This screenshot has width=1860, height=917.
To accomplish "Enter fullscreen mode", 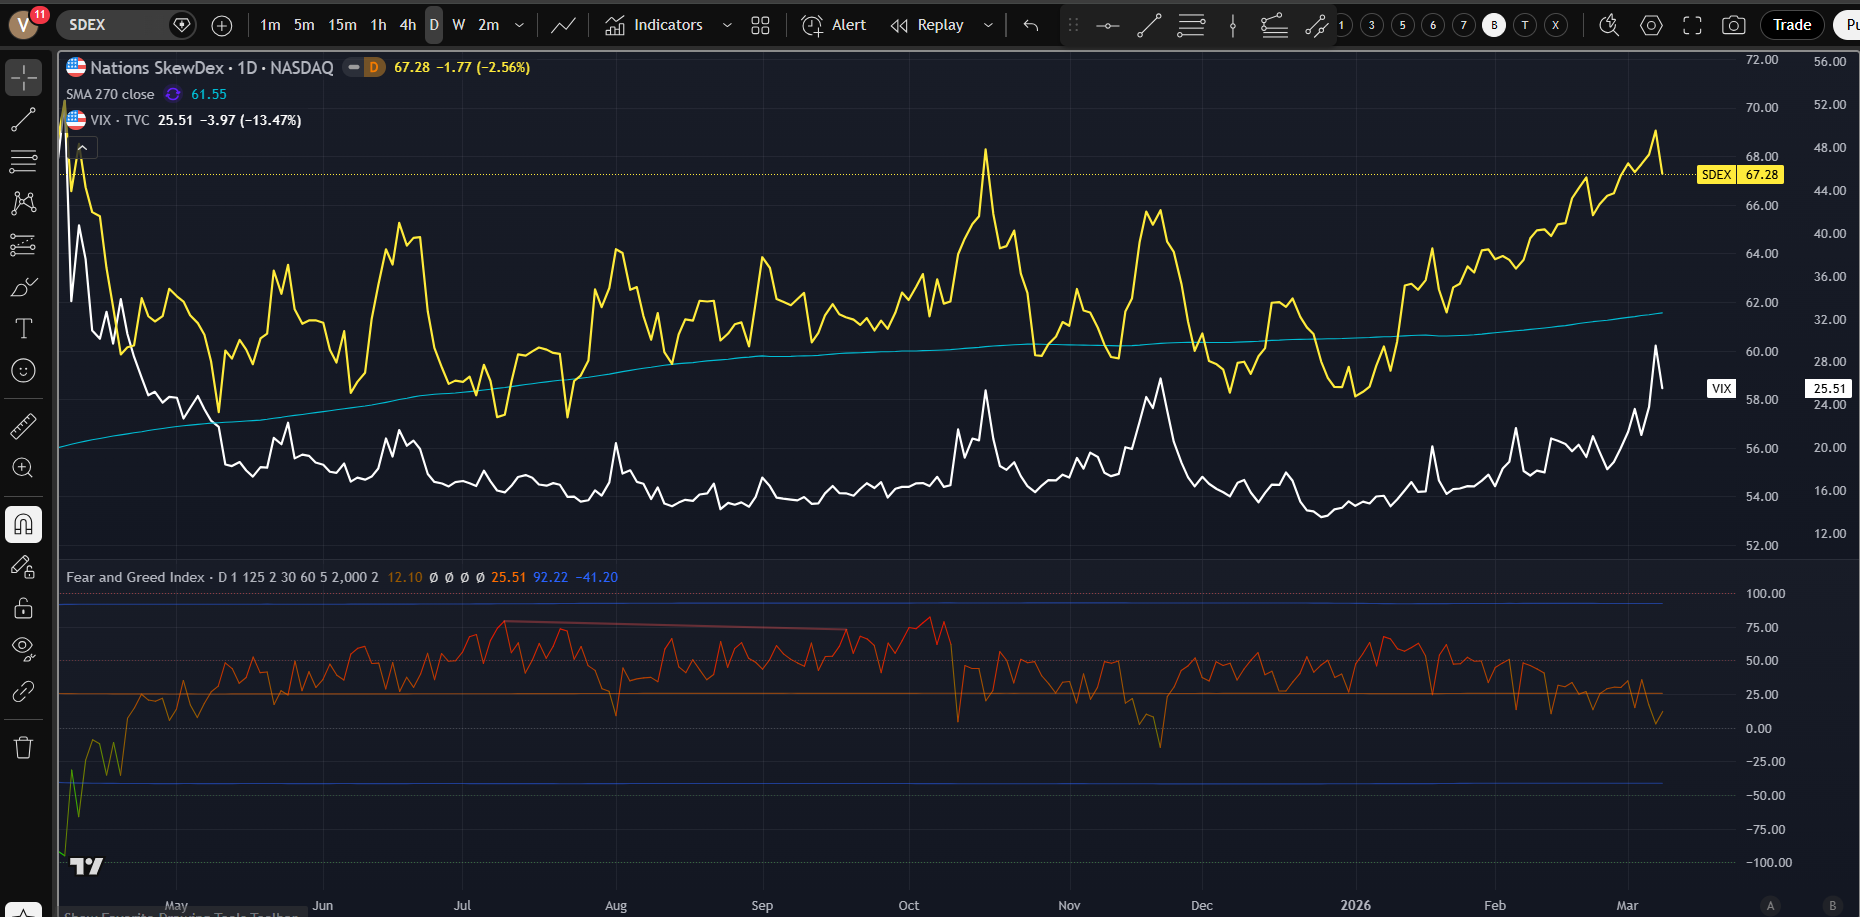I will click(x=1692, y=25).
